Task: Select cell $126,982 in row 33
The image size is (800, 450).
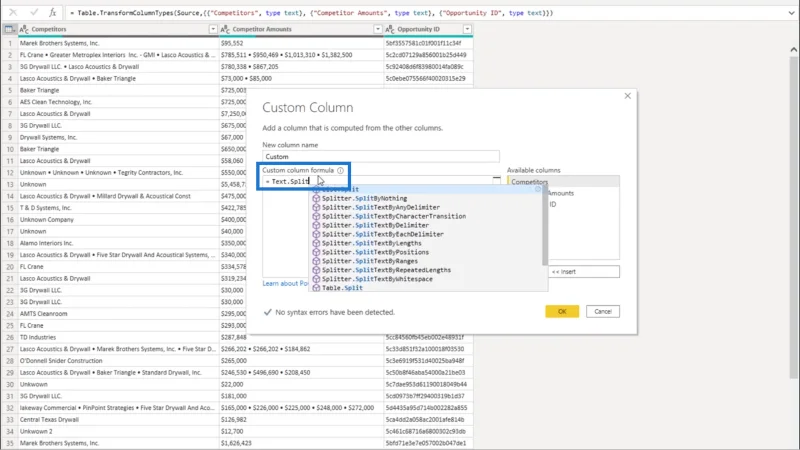Action: click(301, 419)
